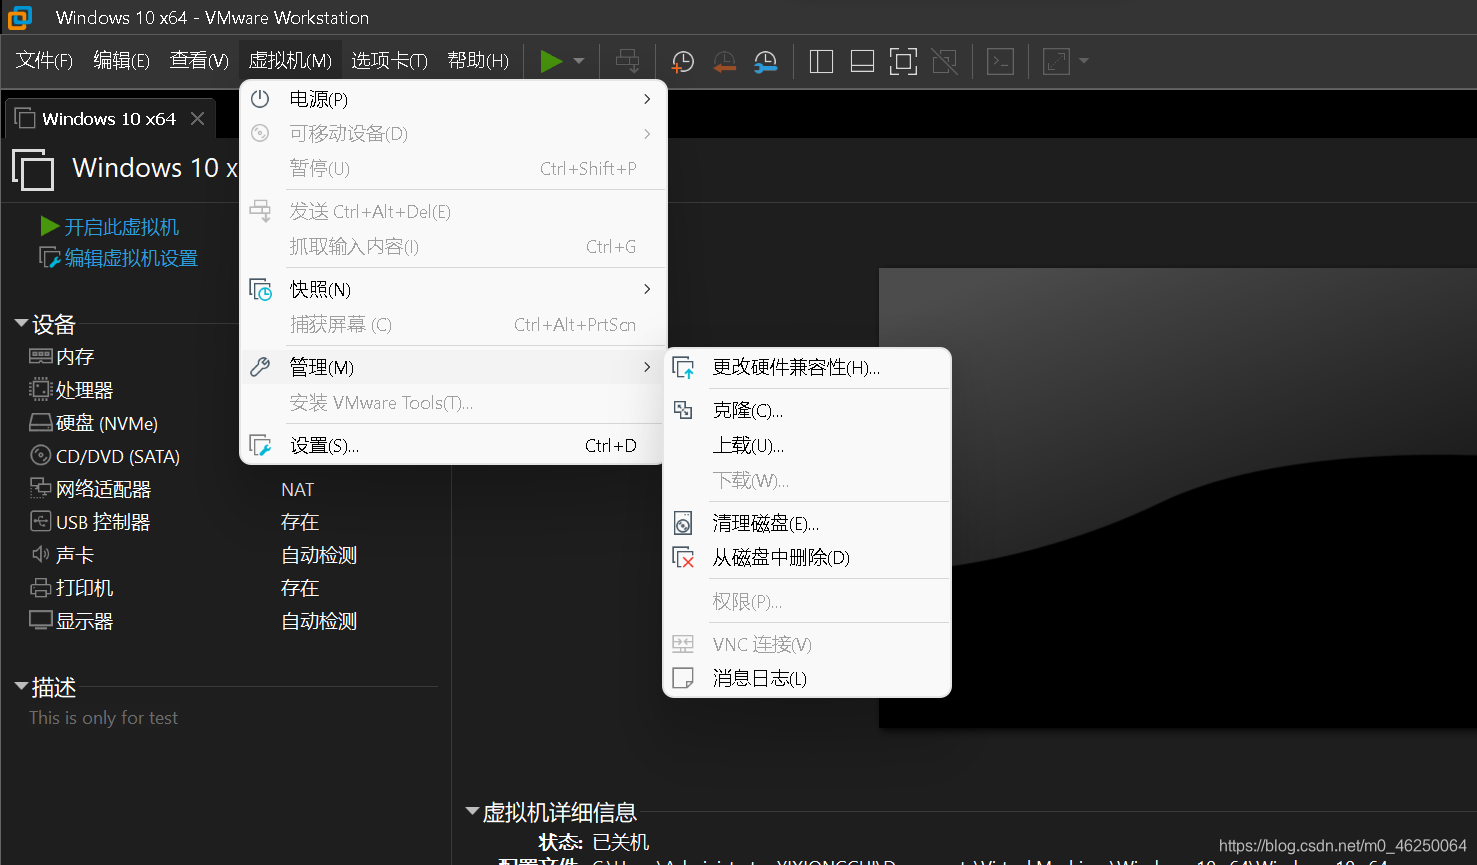Click the virtual machine preview thumbnail
Viewport: 1477px width, 865px height.
[1177, 498]
